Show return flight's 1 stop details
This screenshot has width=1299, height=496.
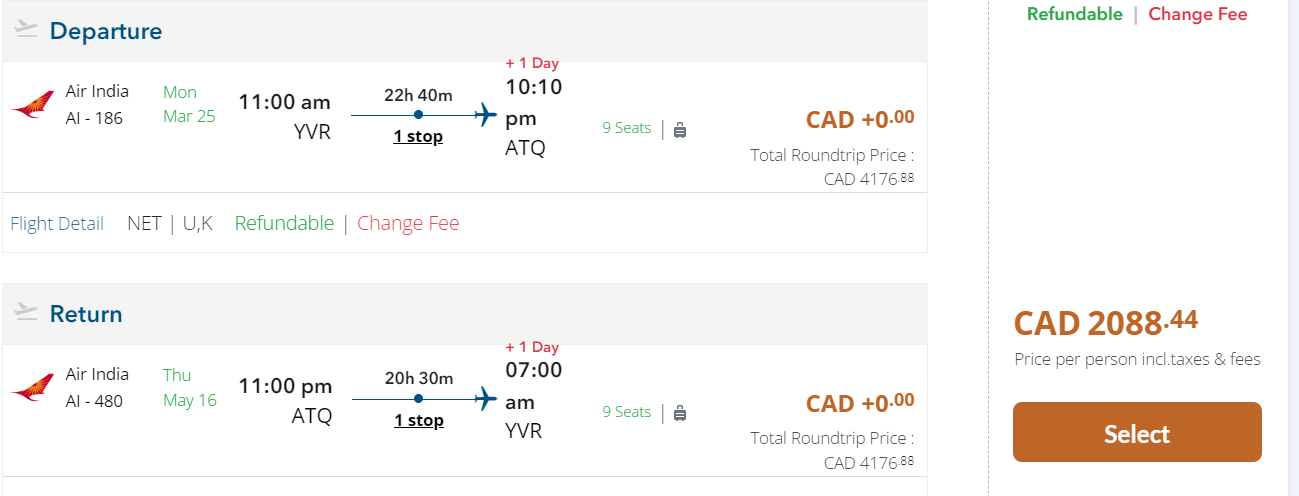418,420
